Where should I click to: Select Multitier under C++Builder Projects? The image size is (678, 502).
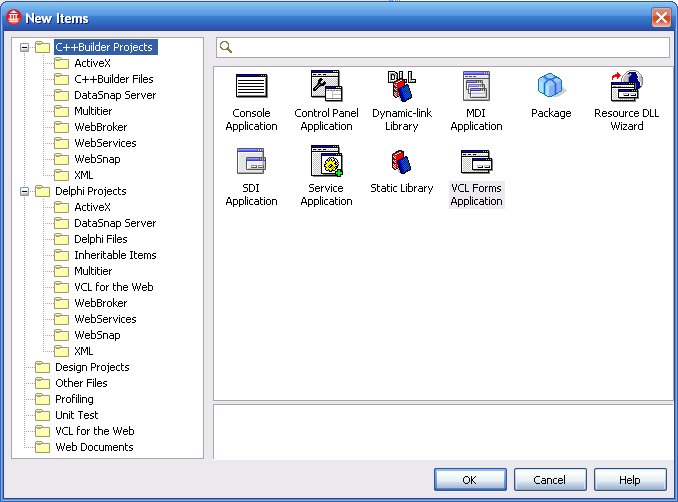(93, 111)
